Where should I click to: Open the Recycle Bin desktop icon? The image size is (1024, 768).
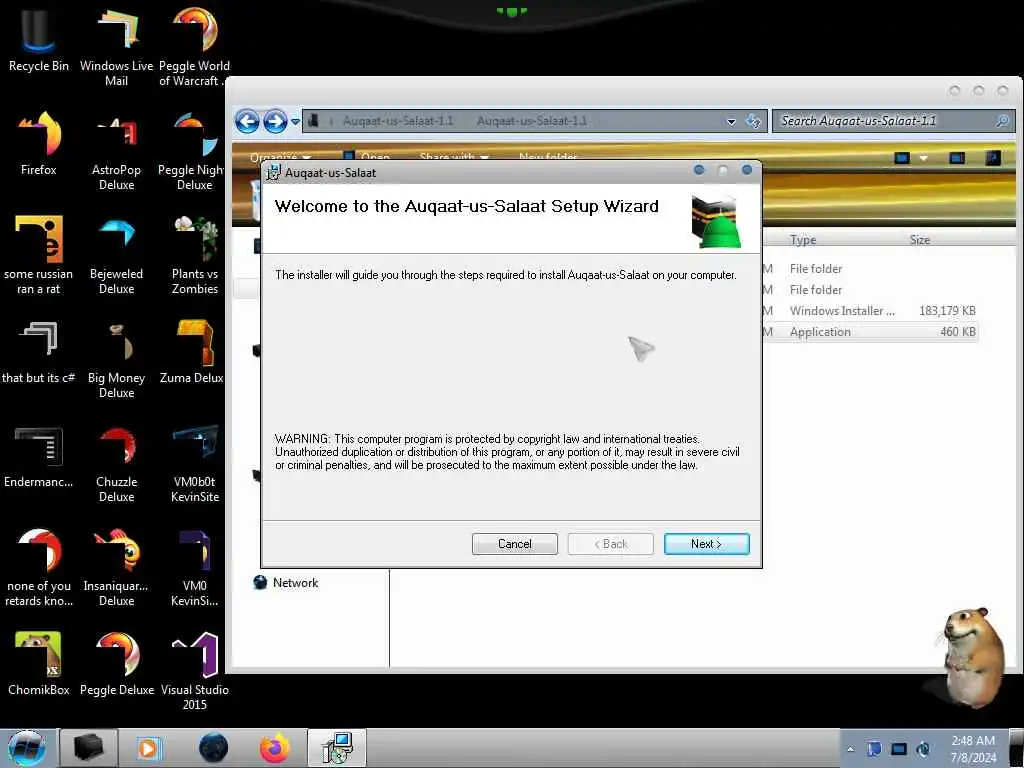[x=39, y=39]
